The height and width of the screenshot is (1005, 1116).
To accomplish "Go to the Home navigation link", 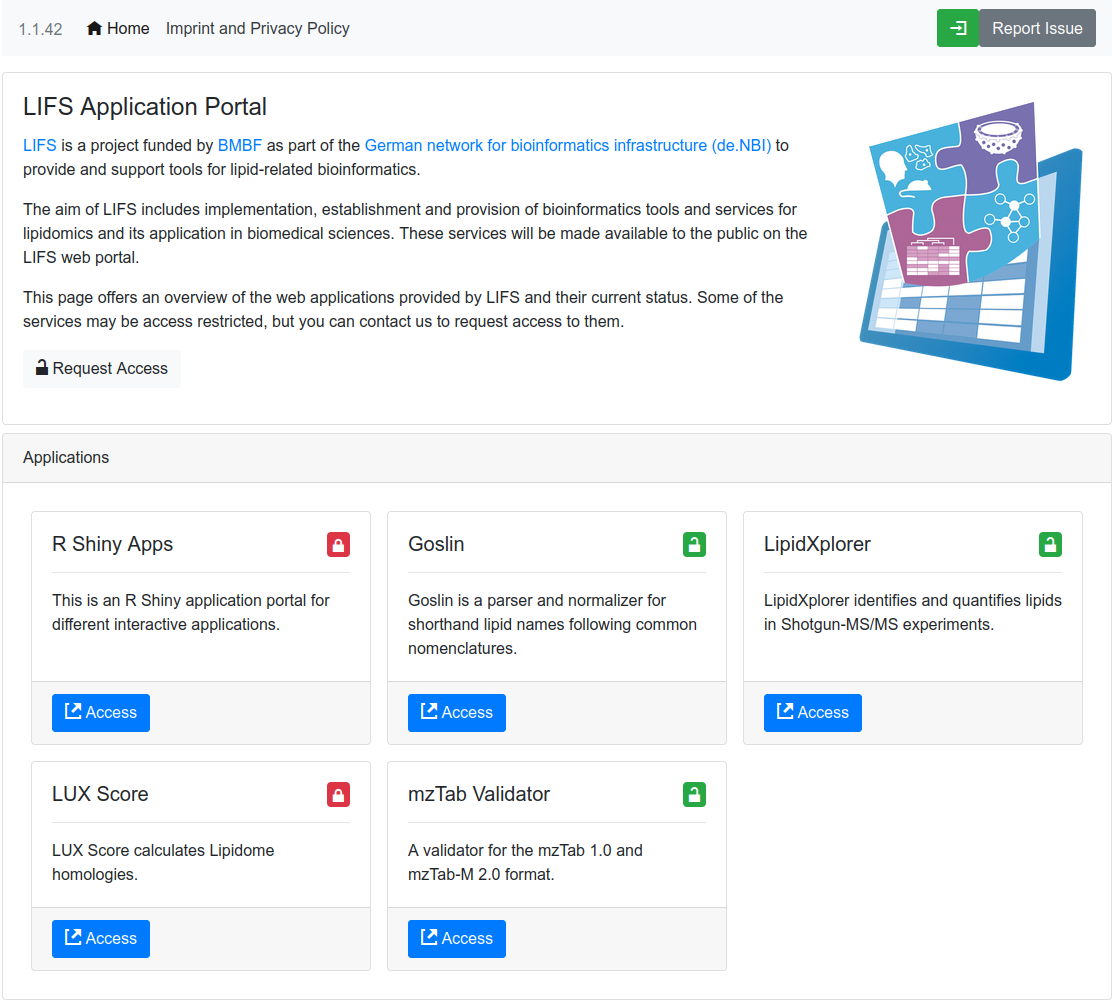I will click(x=118, y=28).
